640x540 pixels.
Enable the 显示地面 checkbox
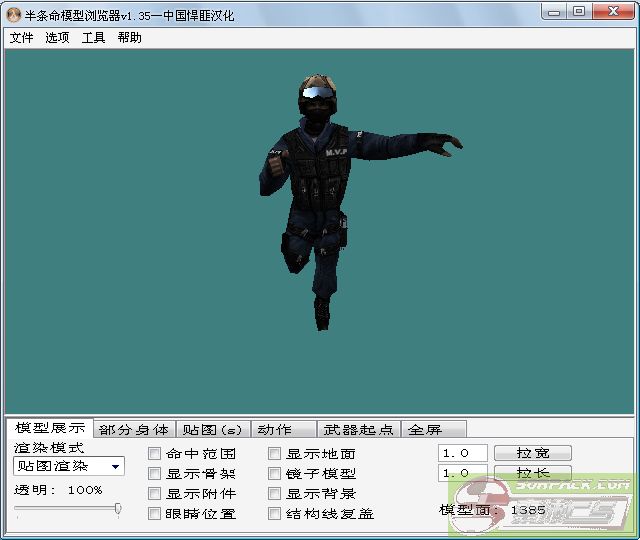275,454
